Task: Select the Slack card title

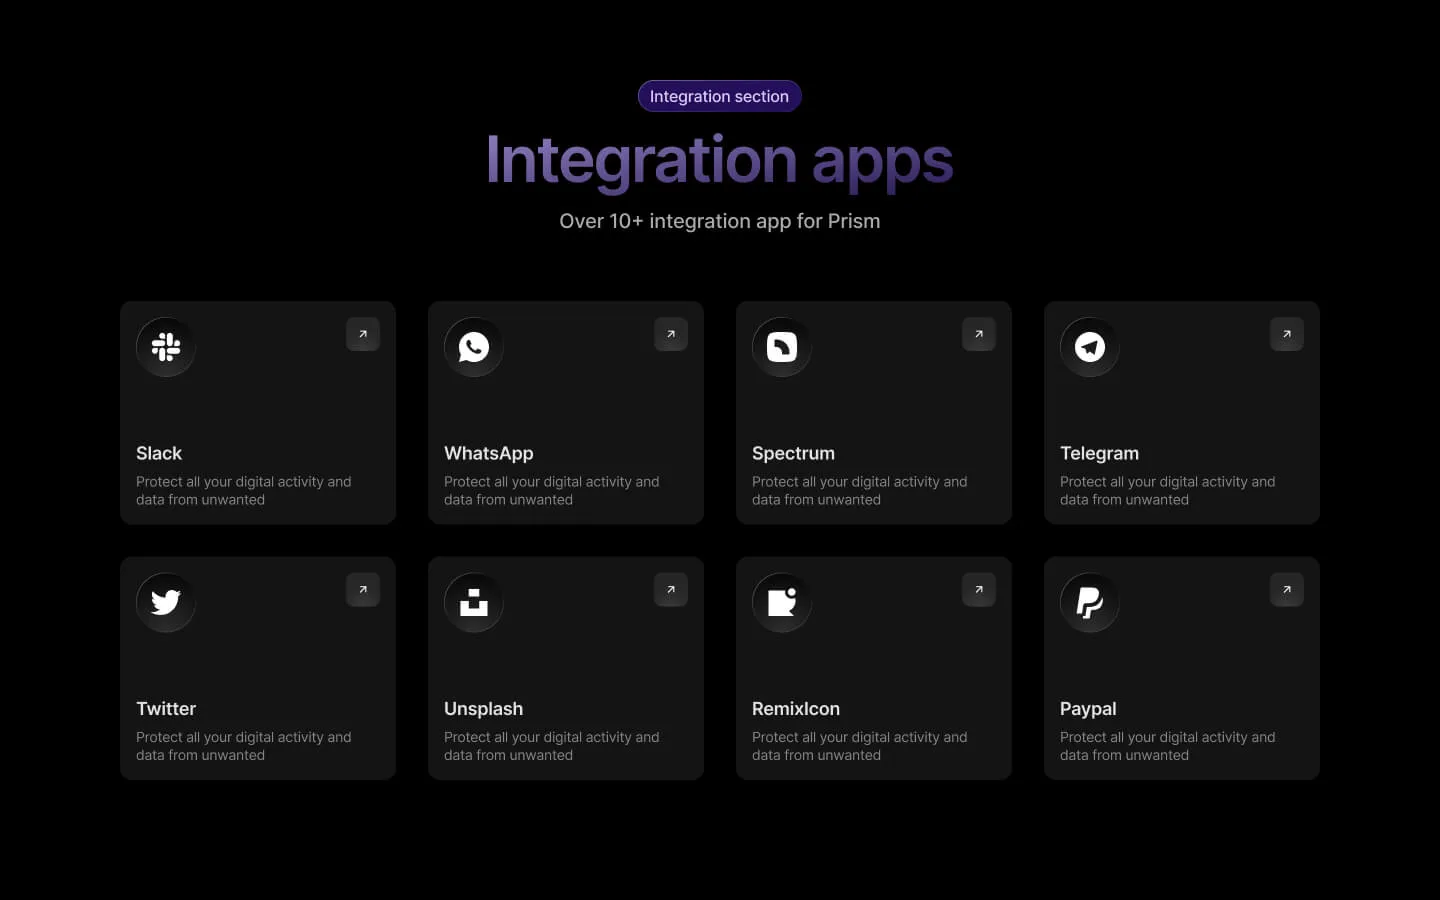Action: pyautogui.click(x=159, y=453)
